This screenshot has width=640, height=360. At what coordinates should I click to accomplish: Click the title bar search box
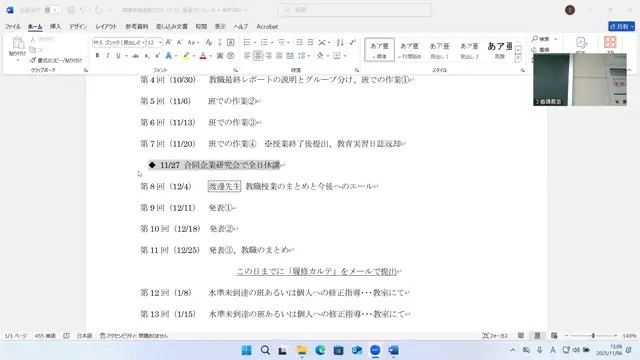click(x=354, y=10)
